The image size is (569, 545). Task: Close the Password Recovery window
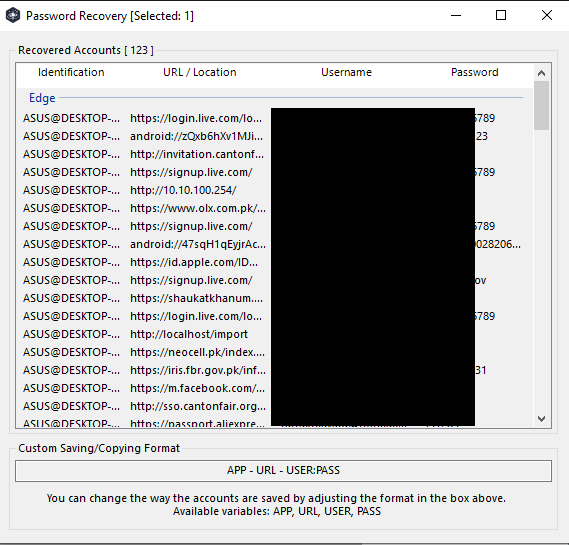point(547,15)
